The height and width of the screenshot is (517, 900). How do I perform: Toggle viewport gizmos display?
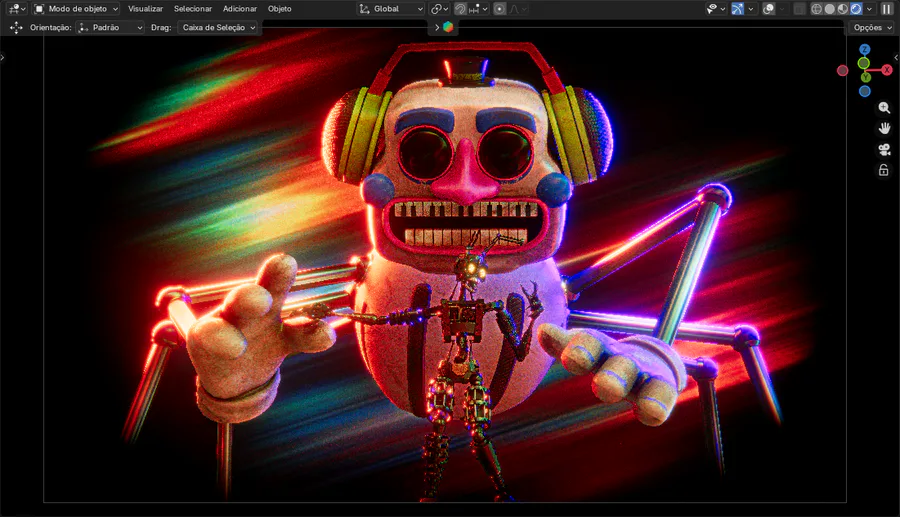coord(738,9)
